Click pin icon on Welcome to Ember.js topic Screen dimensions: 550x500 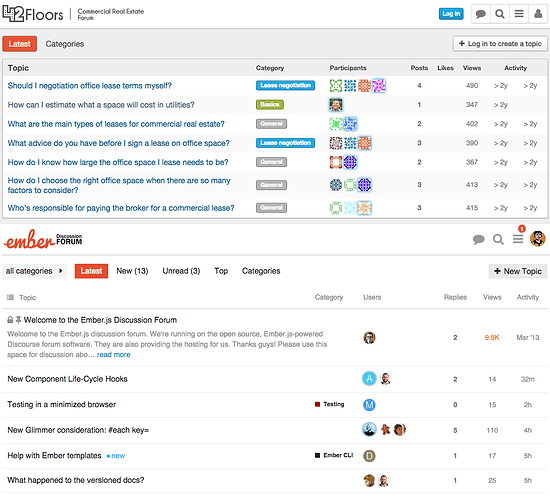[19, 320]
